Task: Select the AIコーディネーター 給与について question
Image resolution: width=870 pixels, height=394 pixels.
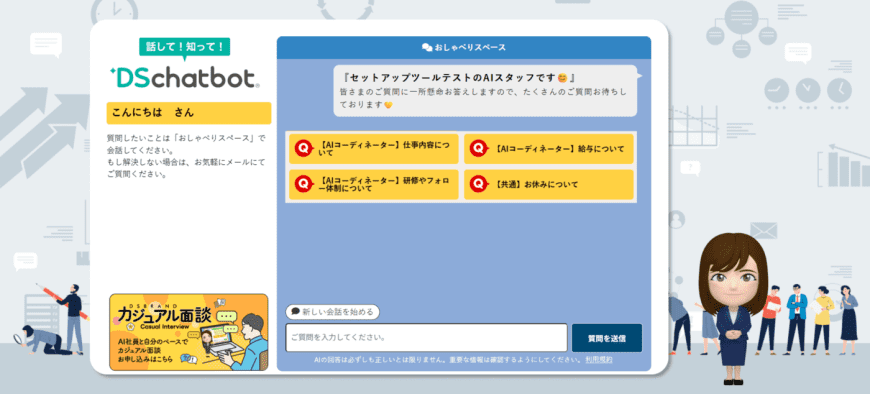Action: (x=549, y=149)
